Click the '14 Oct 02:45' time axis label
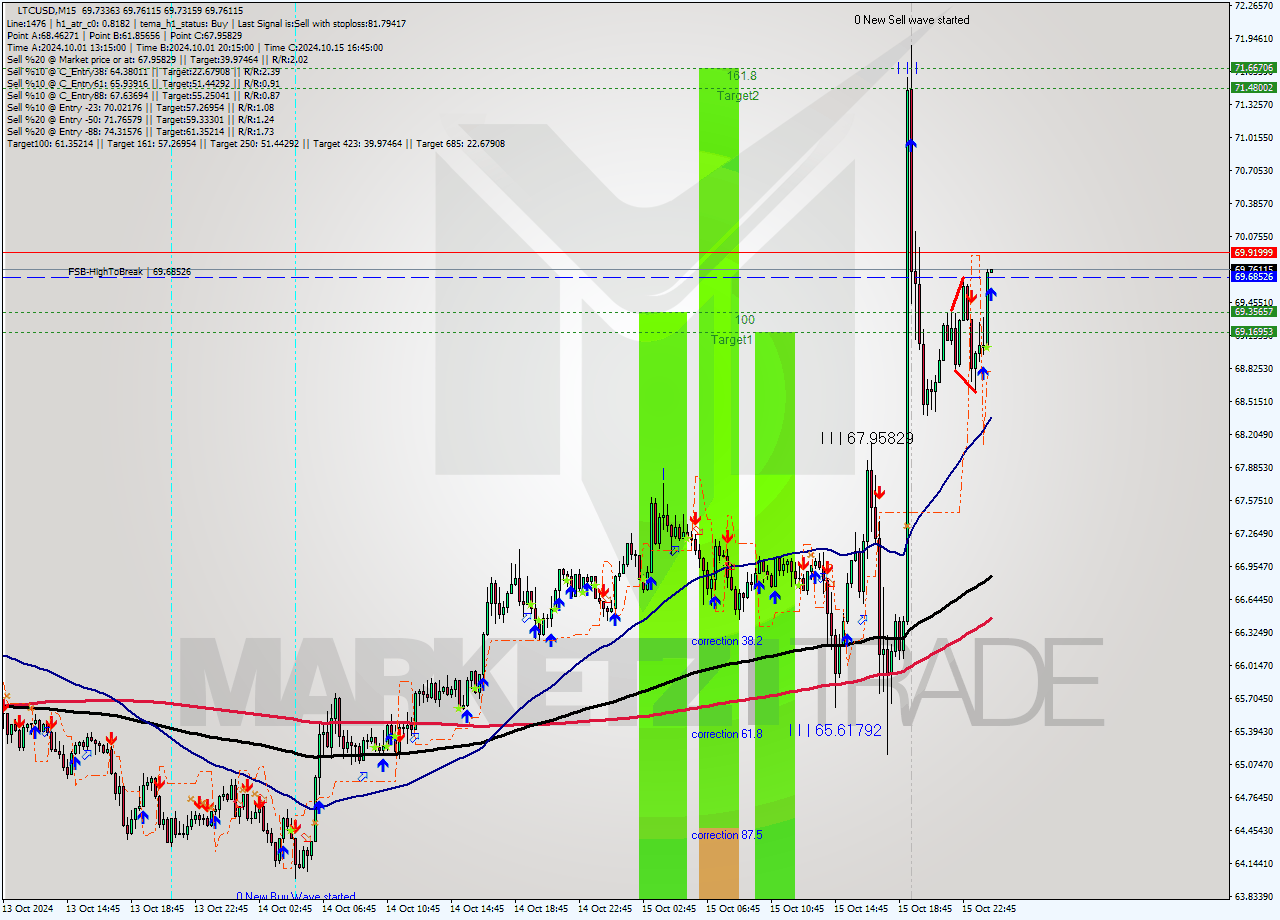This screenshot has height=920, width=1280. coord(284,909)
